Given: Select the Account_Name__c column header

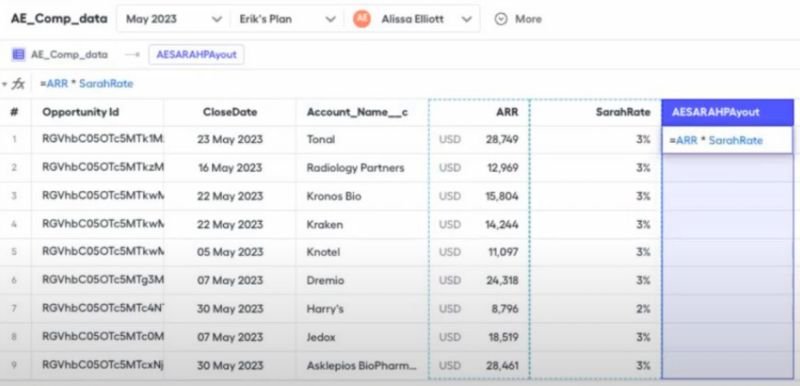Looking at the screenshot, I should tap(362, 112).
